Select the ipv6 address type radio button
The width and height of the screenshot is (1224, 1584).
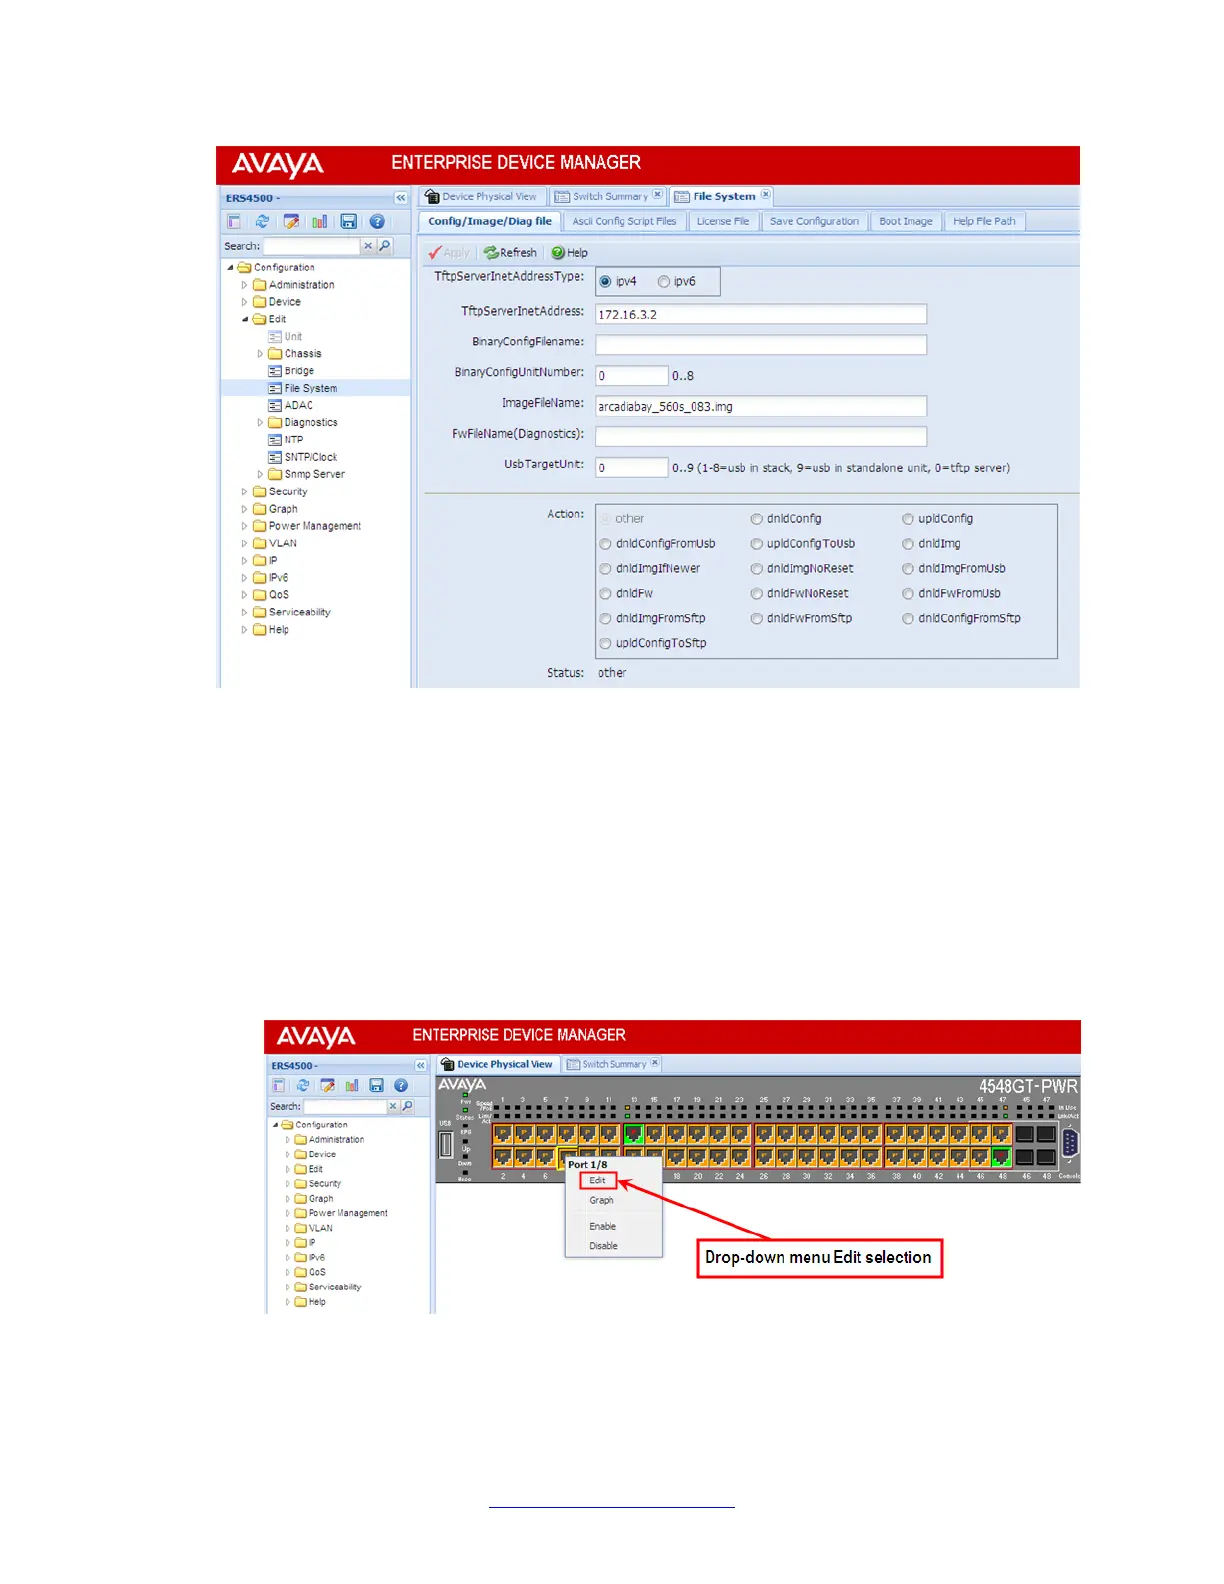(x=663, y=282)
